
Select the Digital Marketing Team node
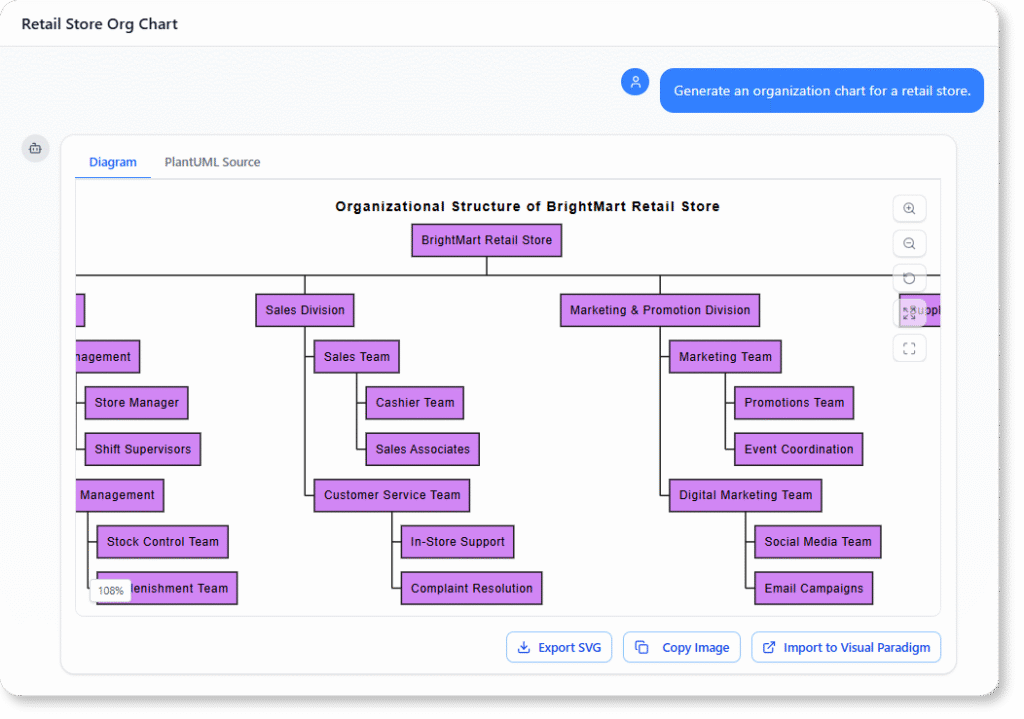[745, 495]
